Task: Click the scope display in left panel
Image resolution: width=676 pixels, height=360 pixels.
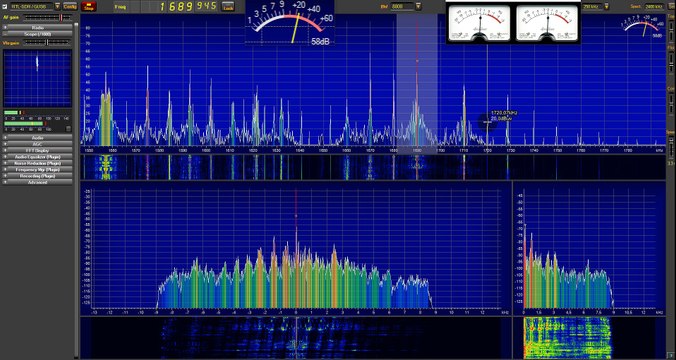Action: (x=38, y=78)
